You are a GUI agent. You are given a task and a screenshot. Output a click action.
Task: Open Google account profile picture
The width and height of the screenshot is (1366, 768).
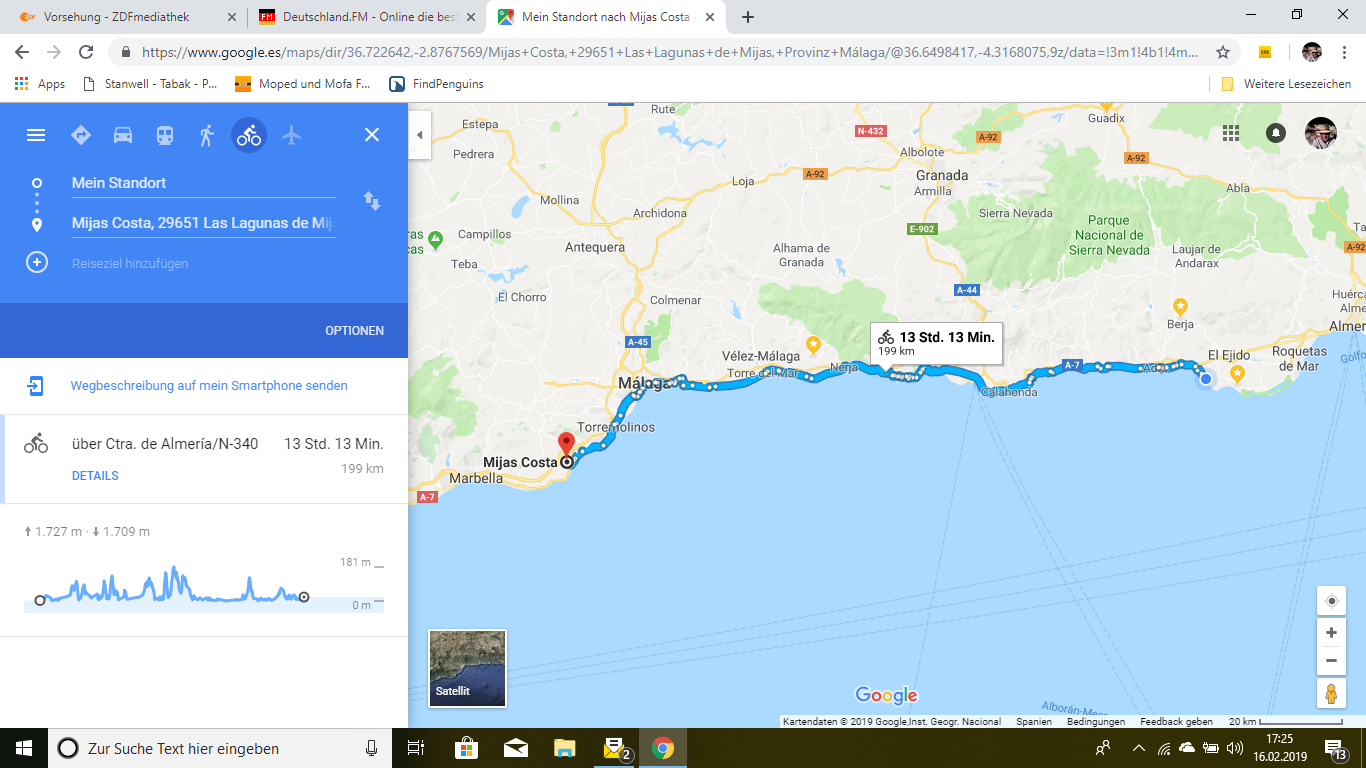click(x=1321, y=133)
